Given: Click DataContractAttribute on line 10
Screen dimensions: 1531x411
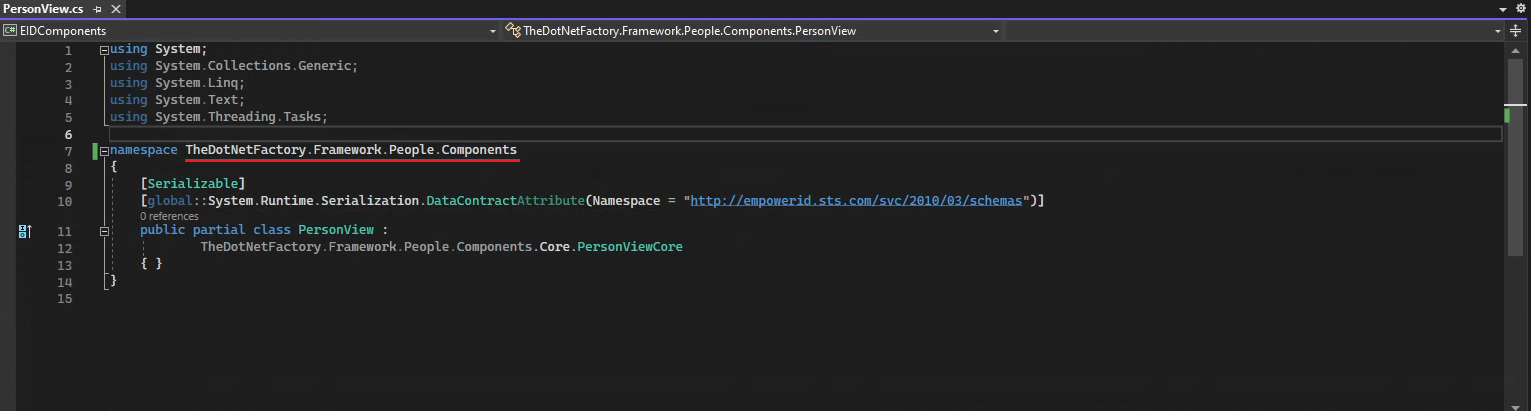Looking at the screenshot, I should click(505, 201).
